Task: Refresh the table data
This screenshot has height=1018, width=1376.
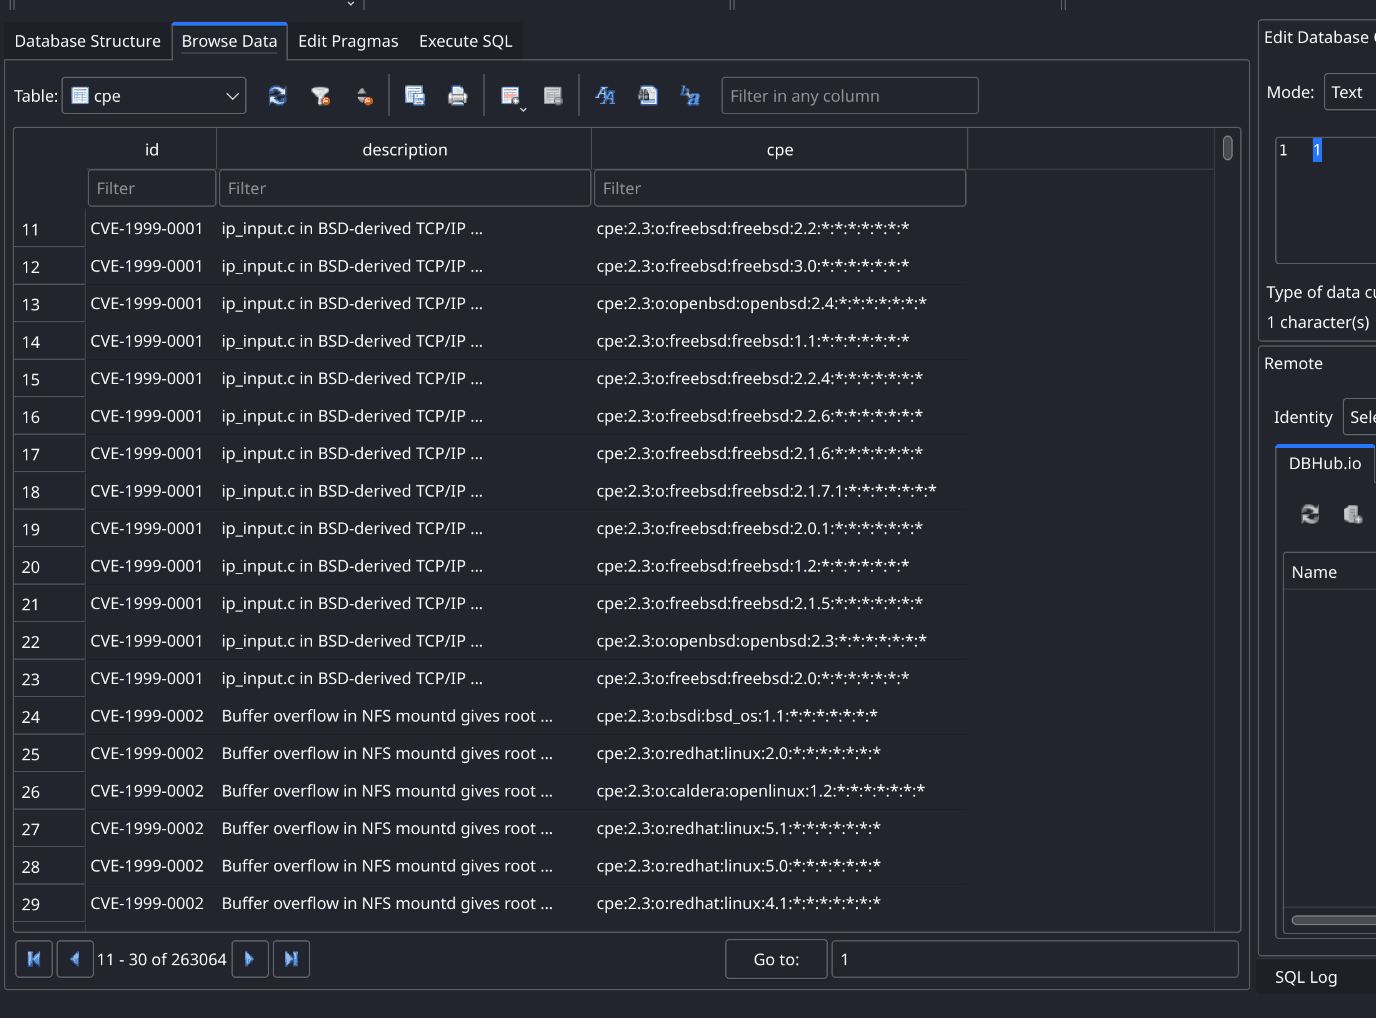Action: click(x=277, y=96)
